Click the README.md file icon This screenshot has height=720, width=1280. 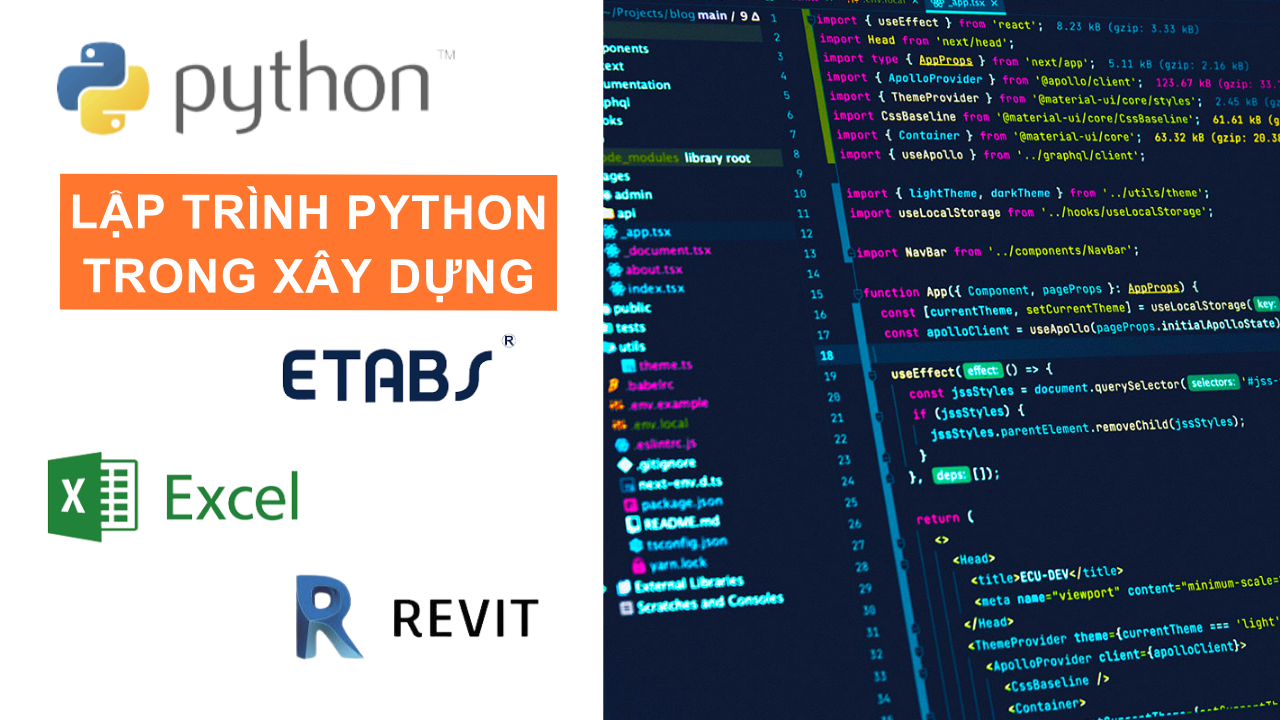pos(632,524)
